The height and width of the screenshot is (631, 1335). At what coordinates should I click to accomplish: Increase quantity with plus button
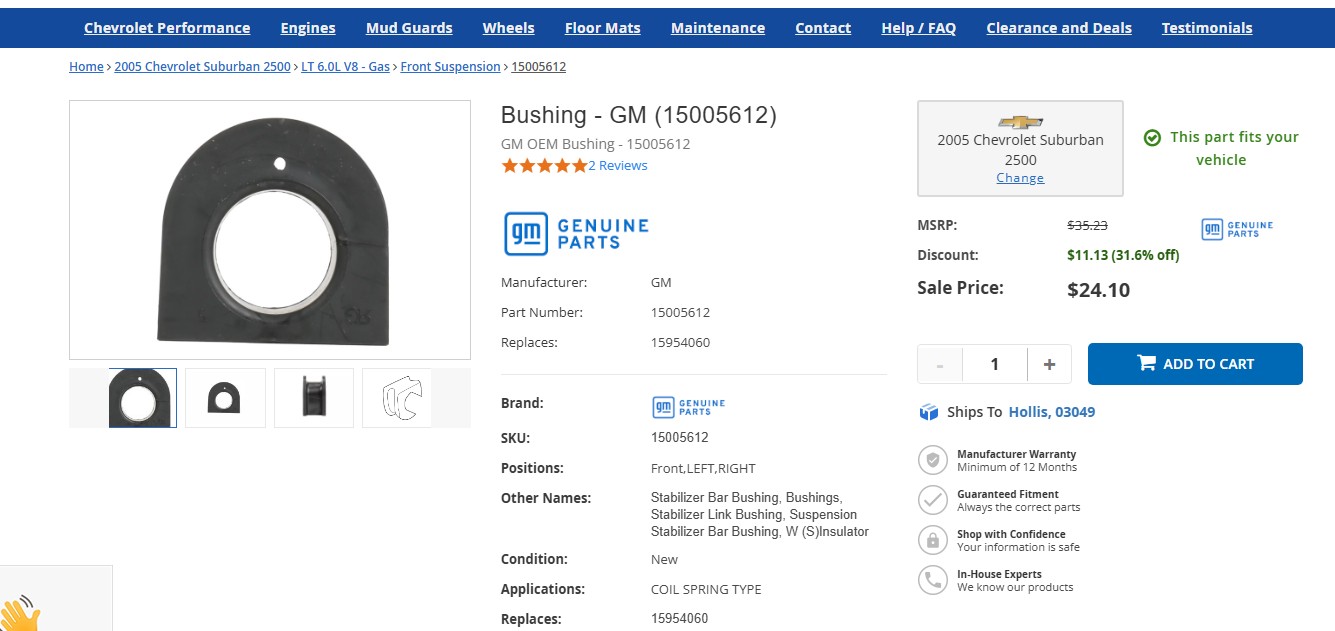click(x=1049, y=364)
